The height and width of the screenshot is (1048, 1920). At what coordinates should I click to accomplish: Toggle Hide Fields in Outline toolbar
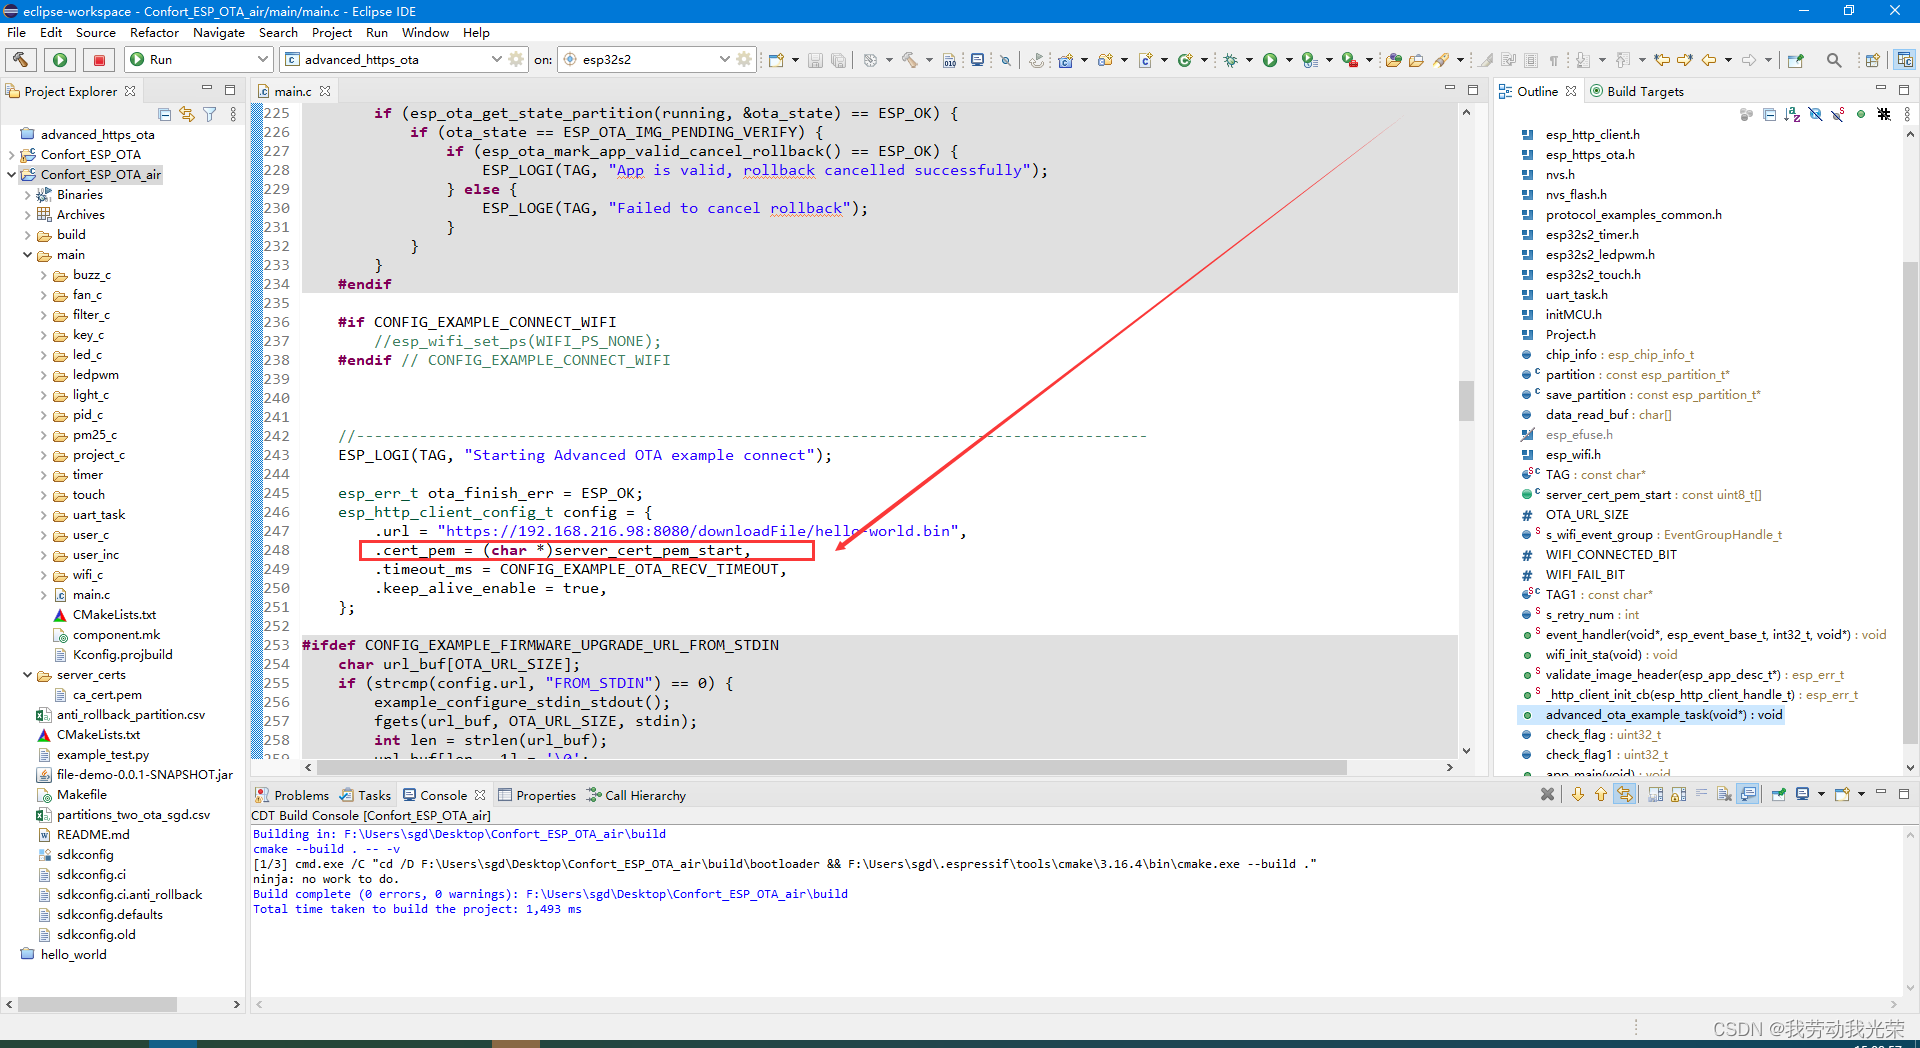point(1815,114)
